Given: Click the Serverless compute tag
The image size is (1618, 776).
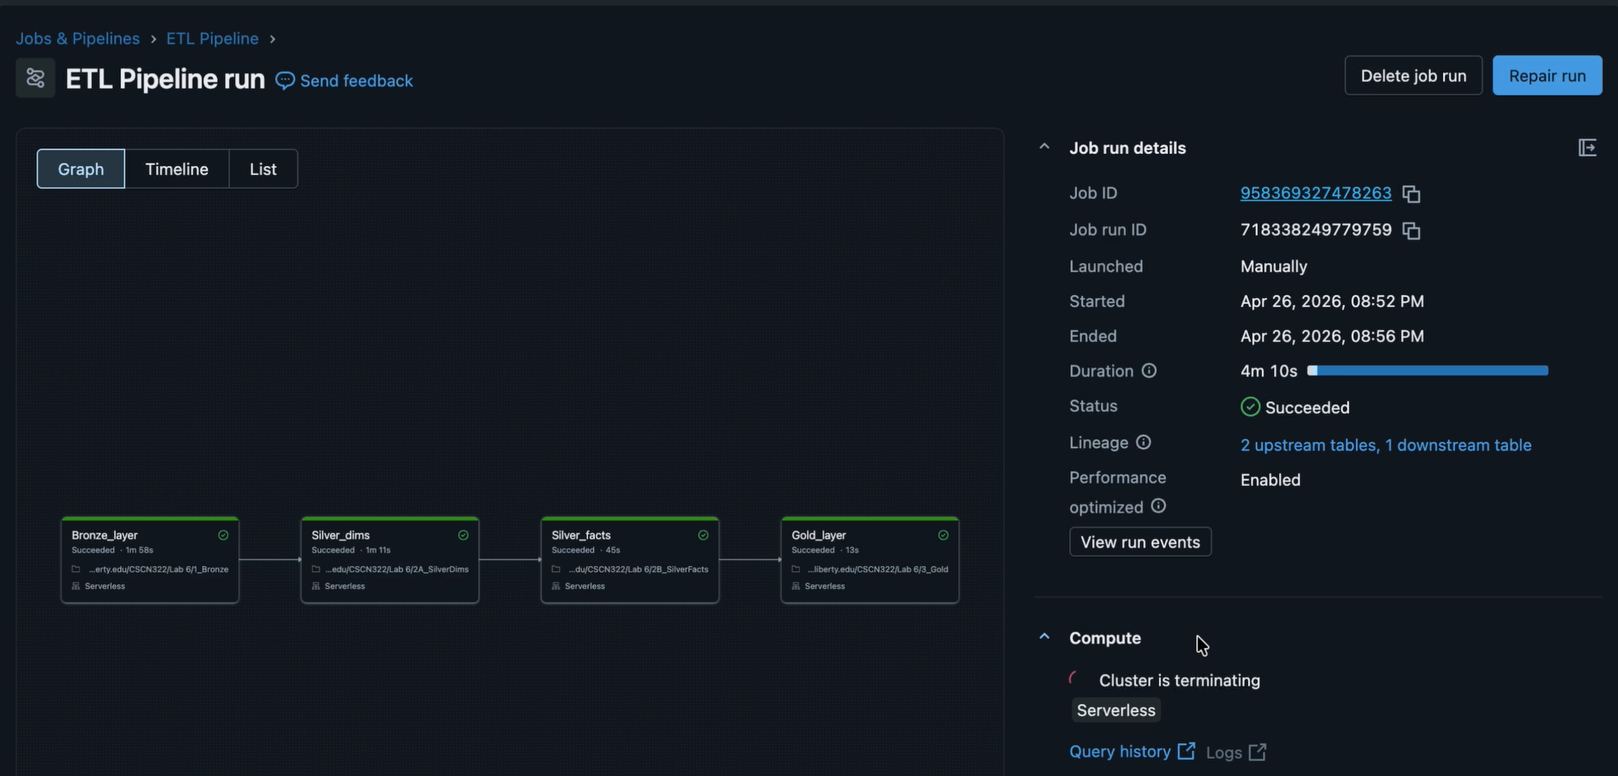Looking at the screenshot, I should click(1116, 710).
